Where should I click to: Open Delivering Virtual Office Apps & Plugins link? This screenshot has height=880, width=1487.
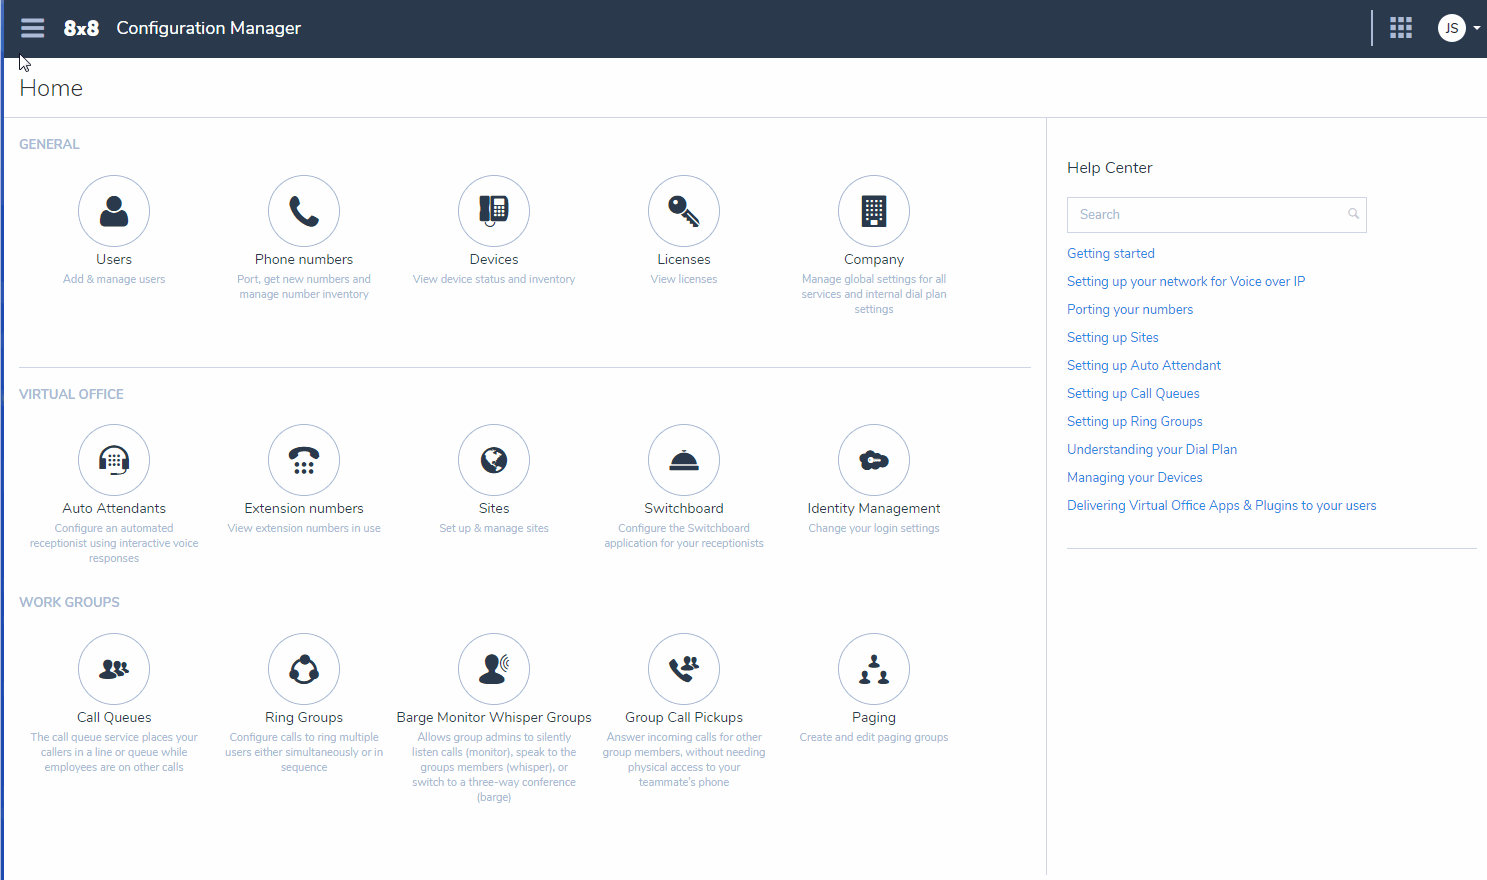pos(1221,506)
